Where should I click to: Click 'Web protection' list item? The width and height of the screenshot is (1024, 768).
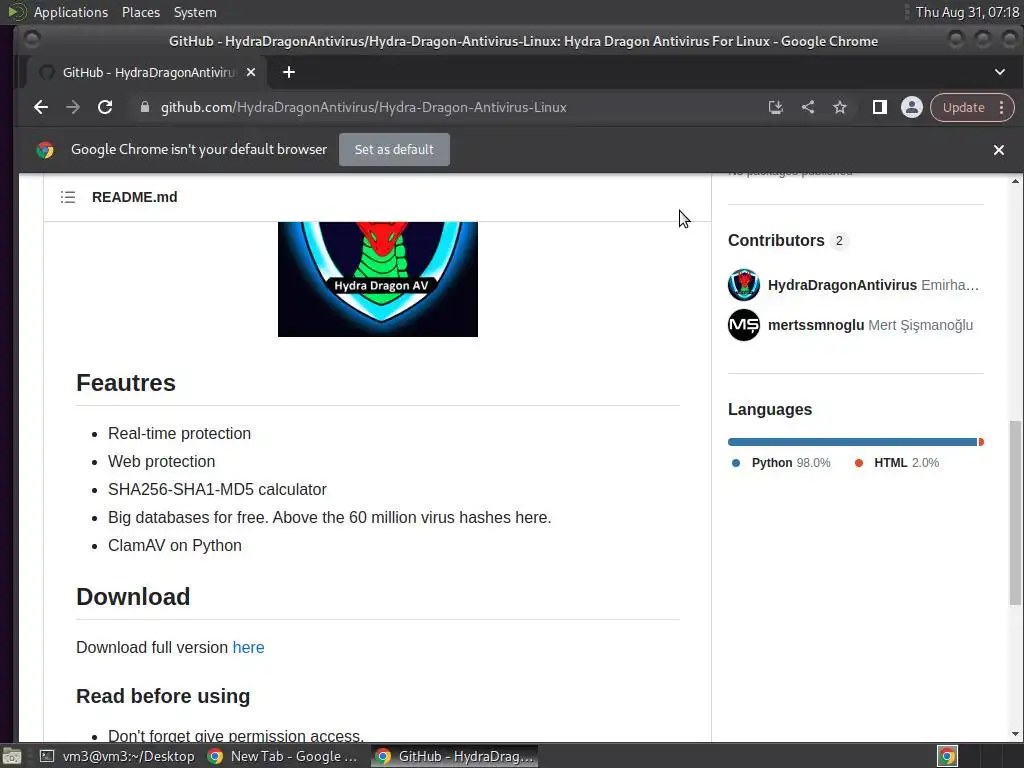tap(161, 462)
